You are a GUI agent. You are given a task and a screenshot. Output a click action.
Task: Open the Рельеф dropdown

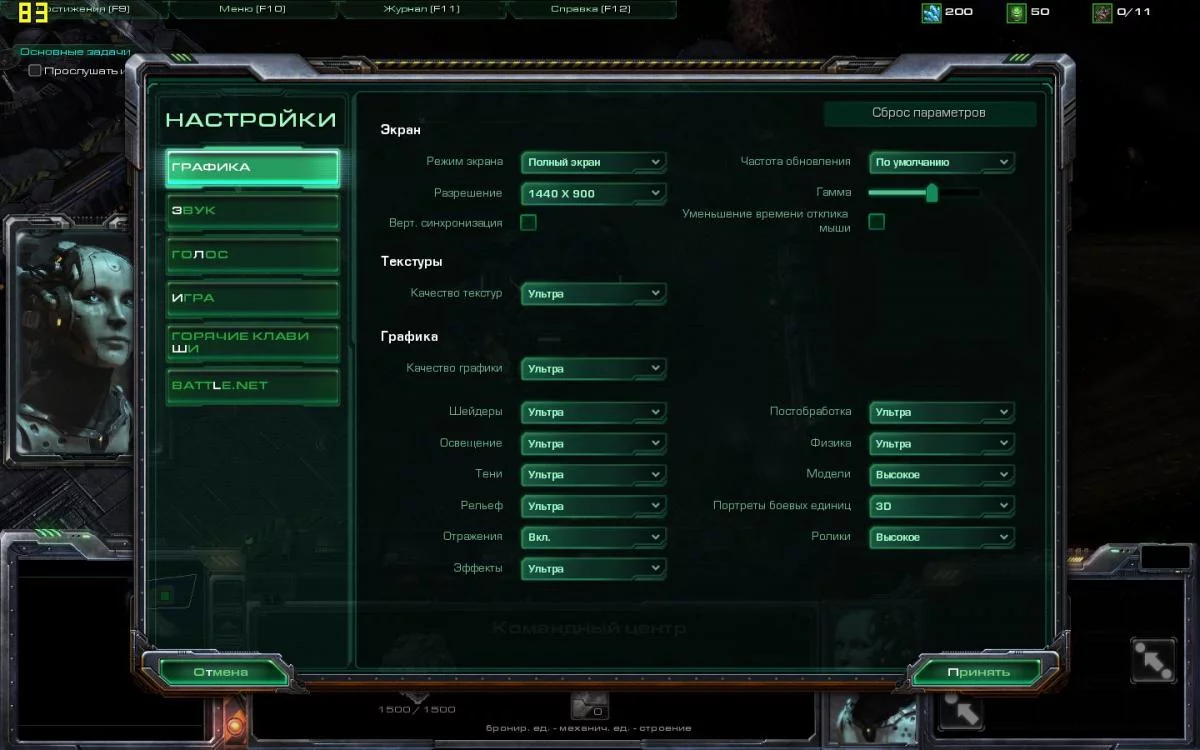[x=593, y=506]
